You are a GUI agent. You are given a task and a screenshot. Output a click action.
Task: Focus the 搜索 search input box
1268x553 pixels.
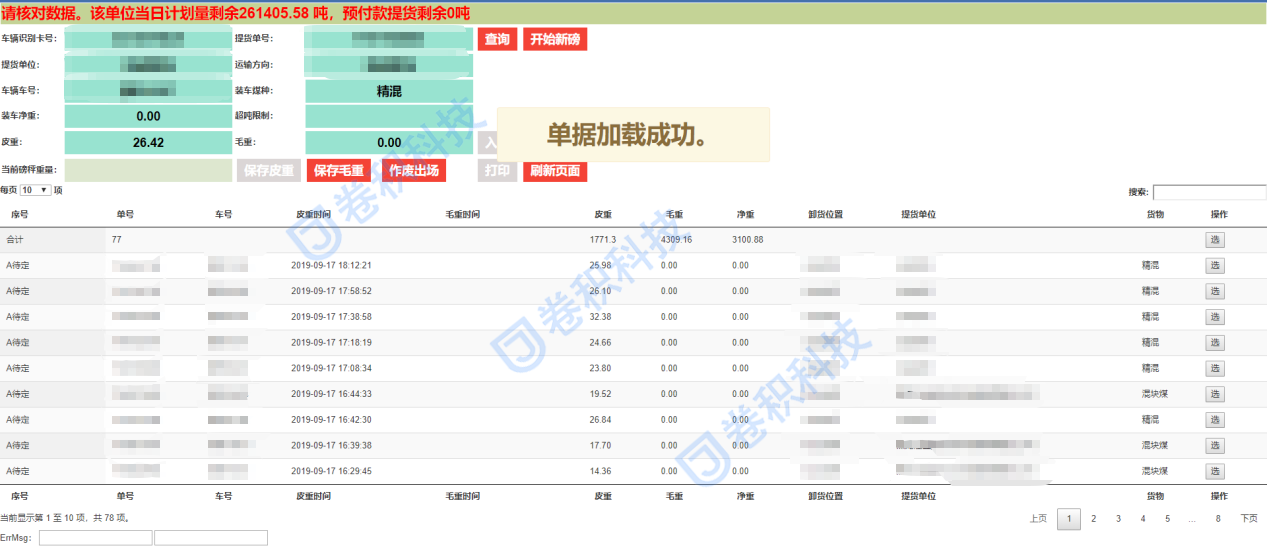[x=1209, y=192]
